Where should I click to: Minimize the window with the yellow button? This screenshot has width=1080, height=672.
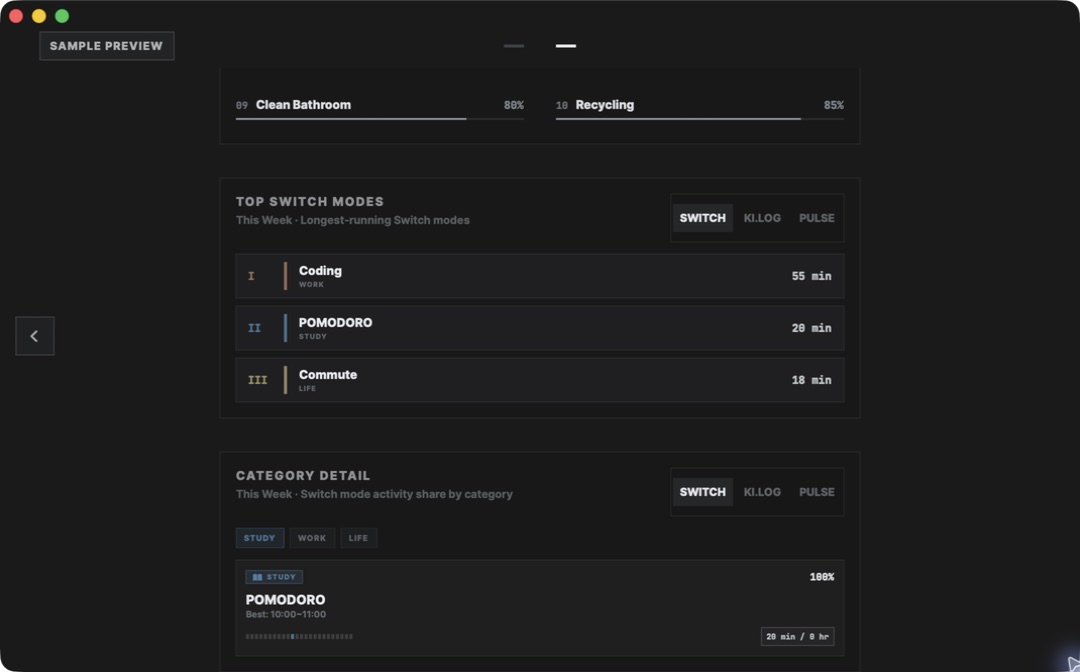pos(39,16)
